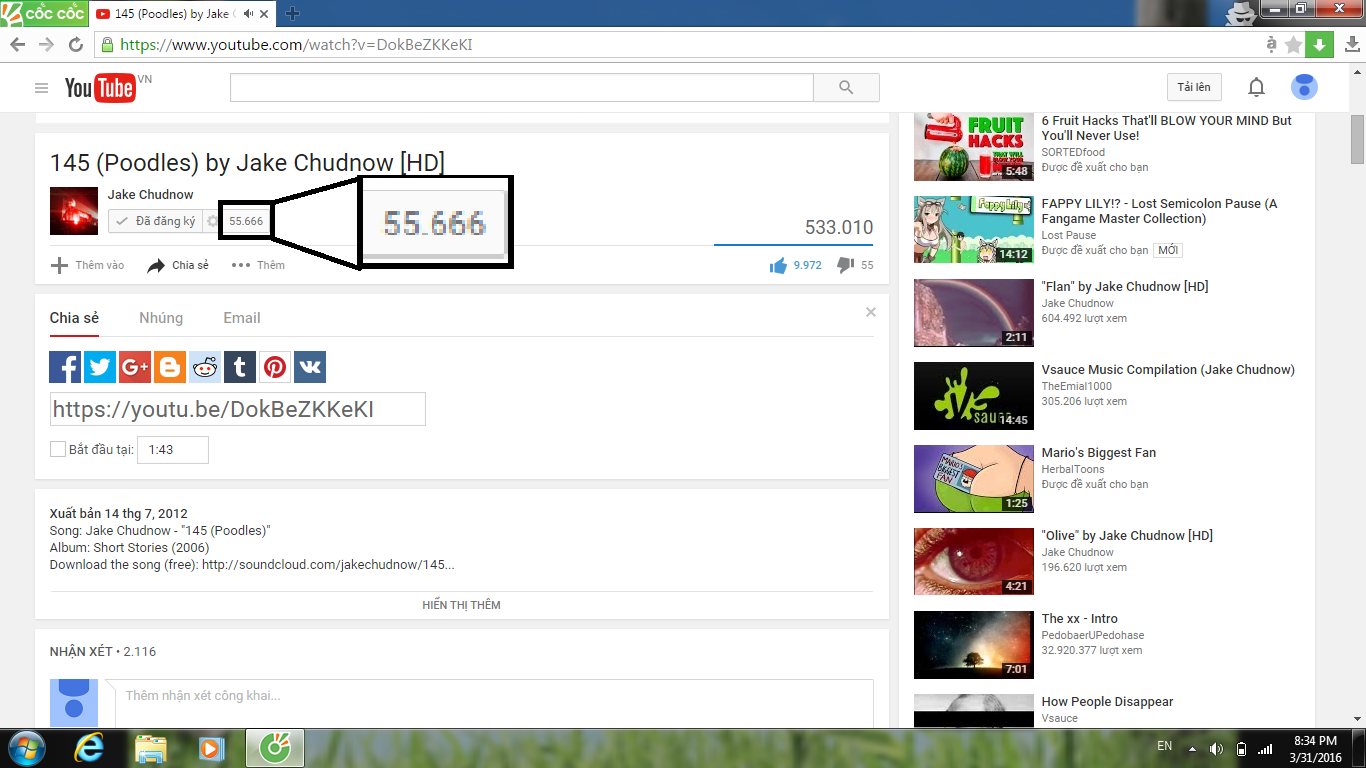The image size is (1366, 768).
Task: Open 'The xx - Intro' thumbnail
Action: tap(973, 645)
